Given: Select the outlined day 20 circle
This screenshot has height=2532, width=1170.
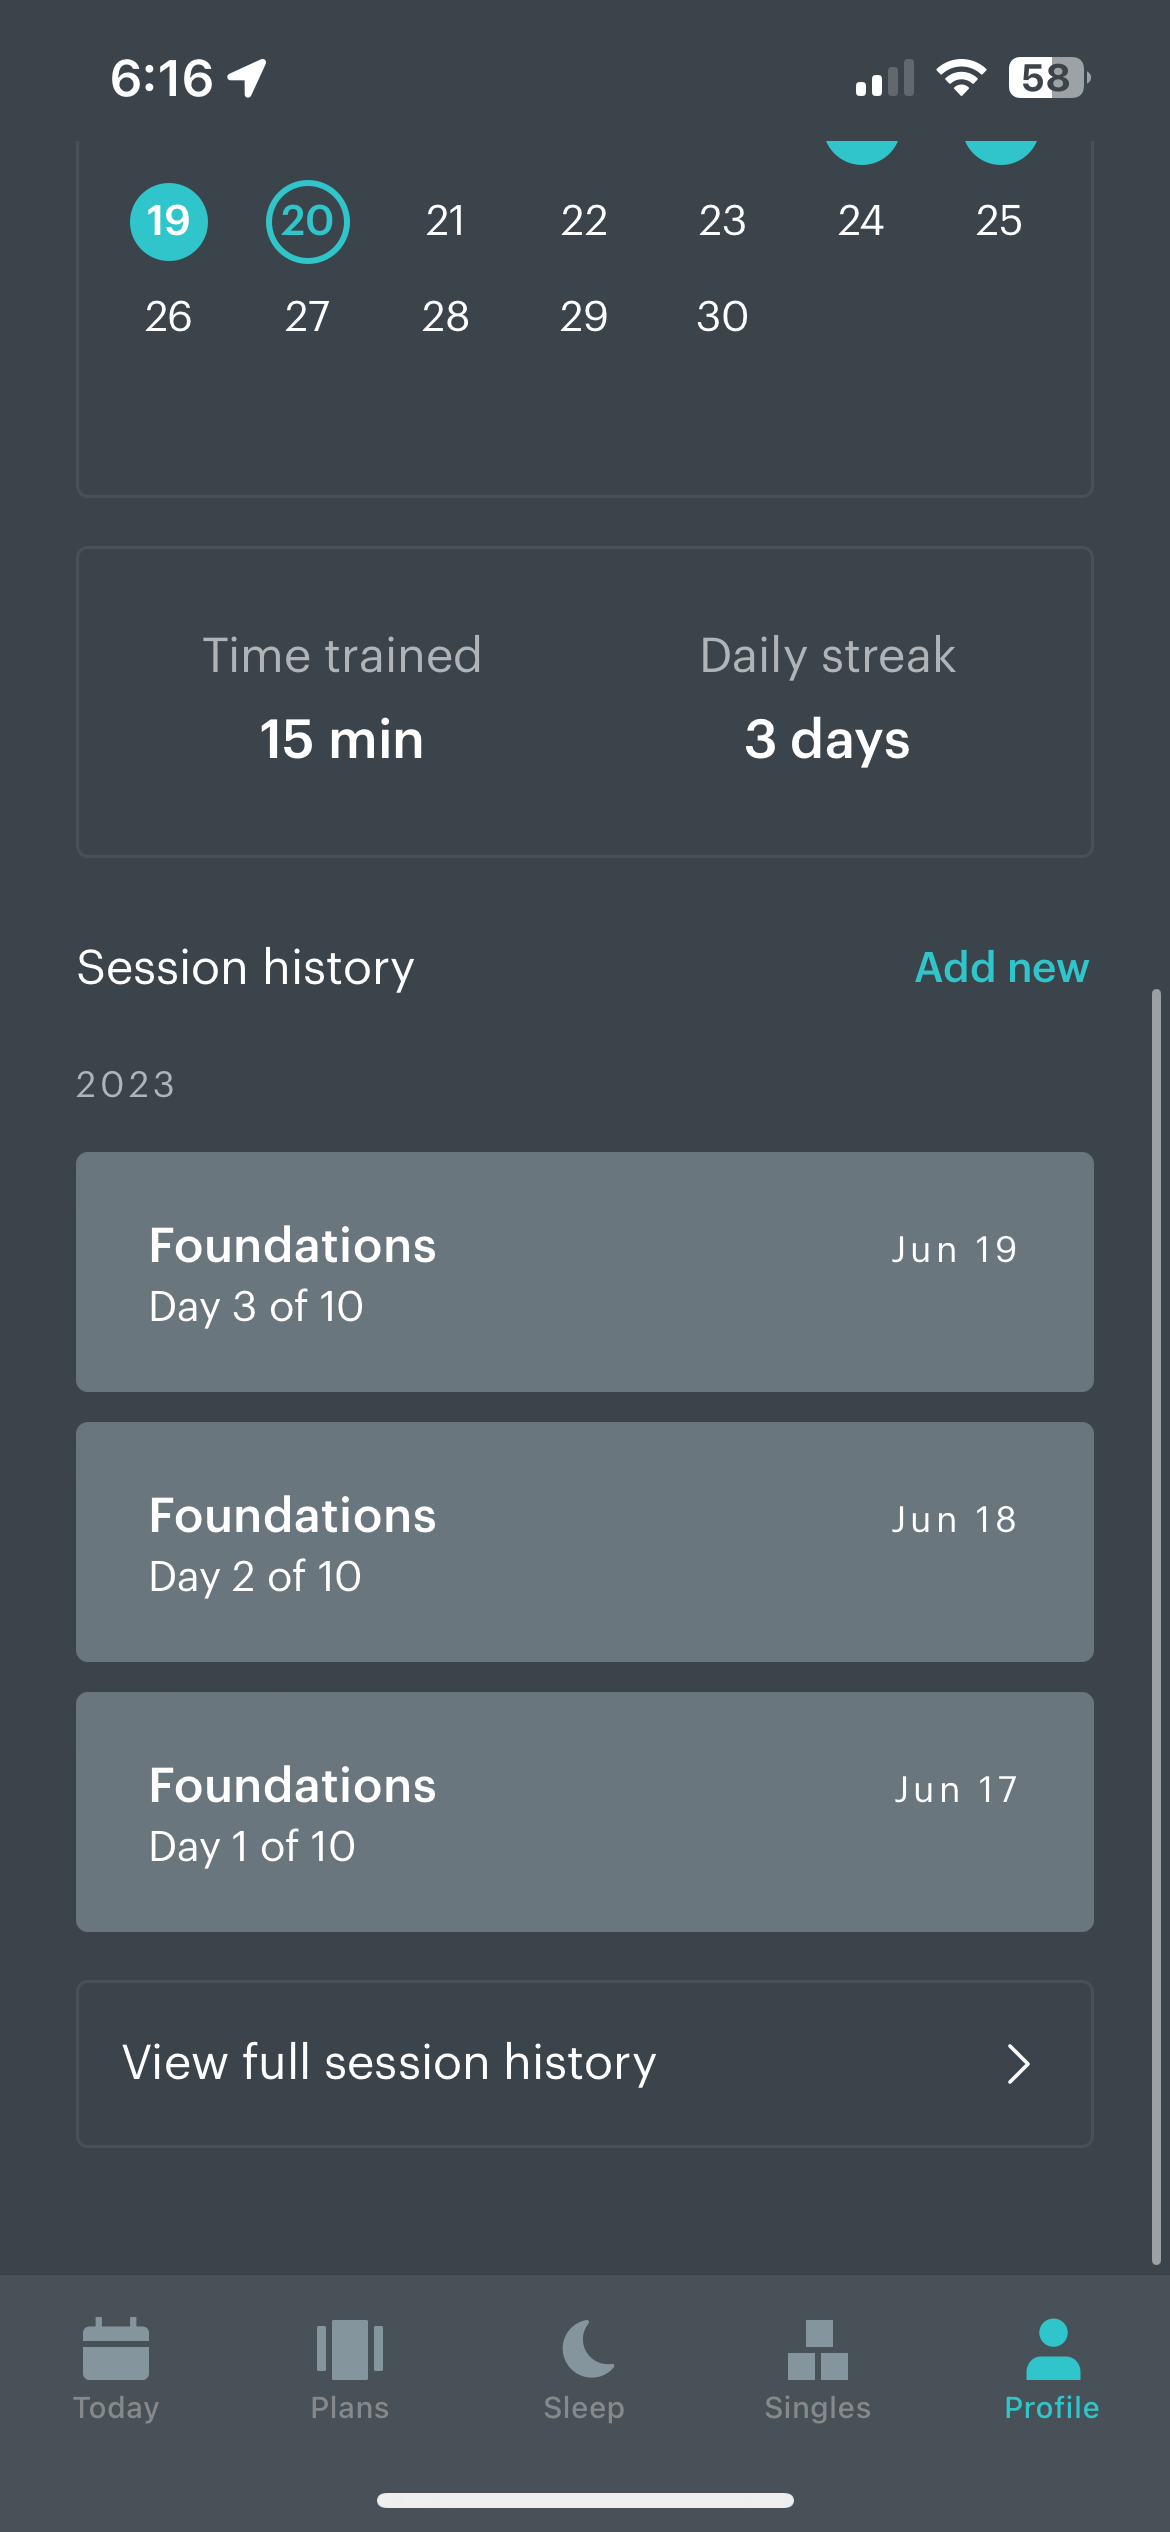Looking at the screenshot, I should (x=307, y=221).
